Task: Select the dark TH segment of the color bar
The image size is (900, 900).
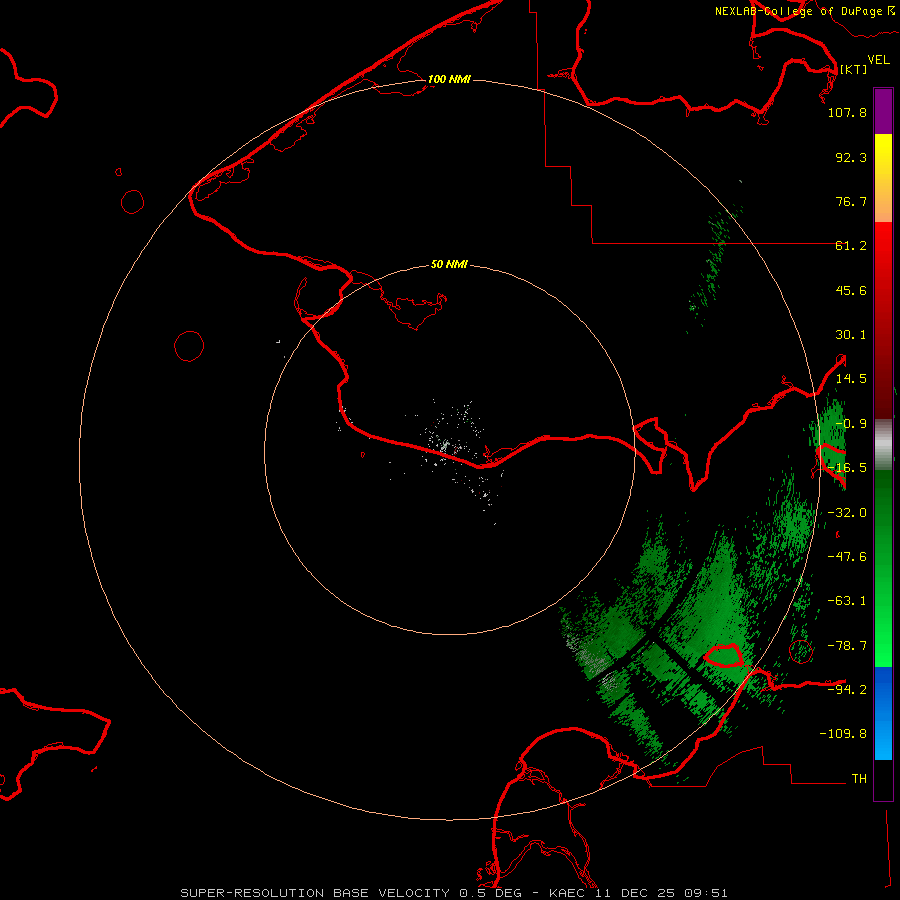Action: (883, 780)
